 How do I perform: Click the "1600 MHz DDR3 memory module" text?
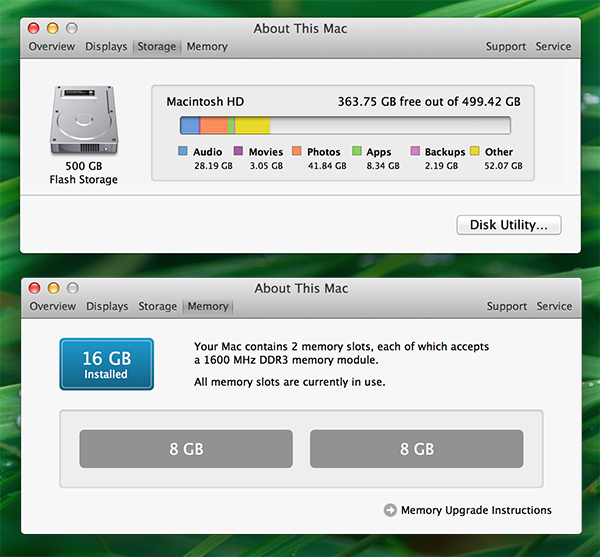[290, 360]
